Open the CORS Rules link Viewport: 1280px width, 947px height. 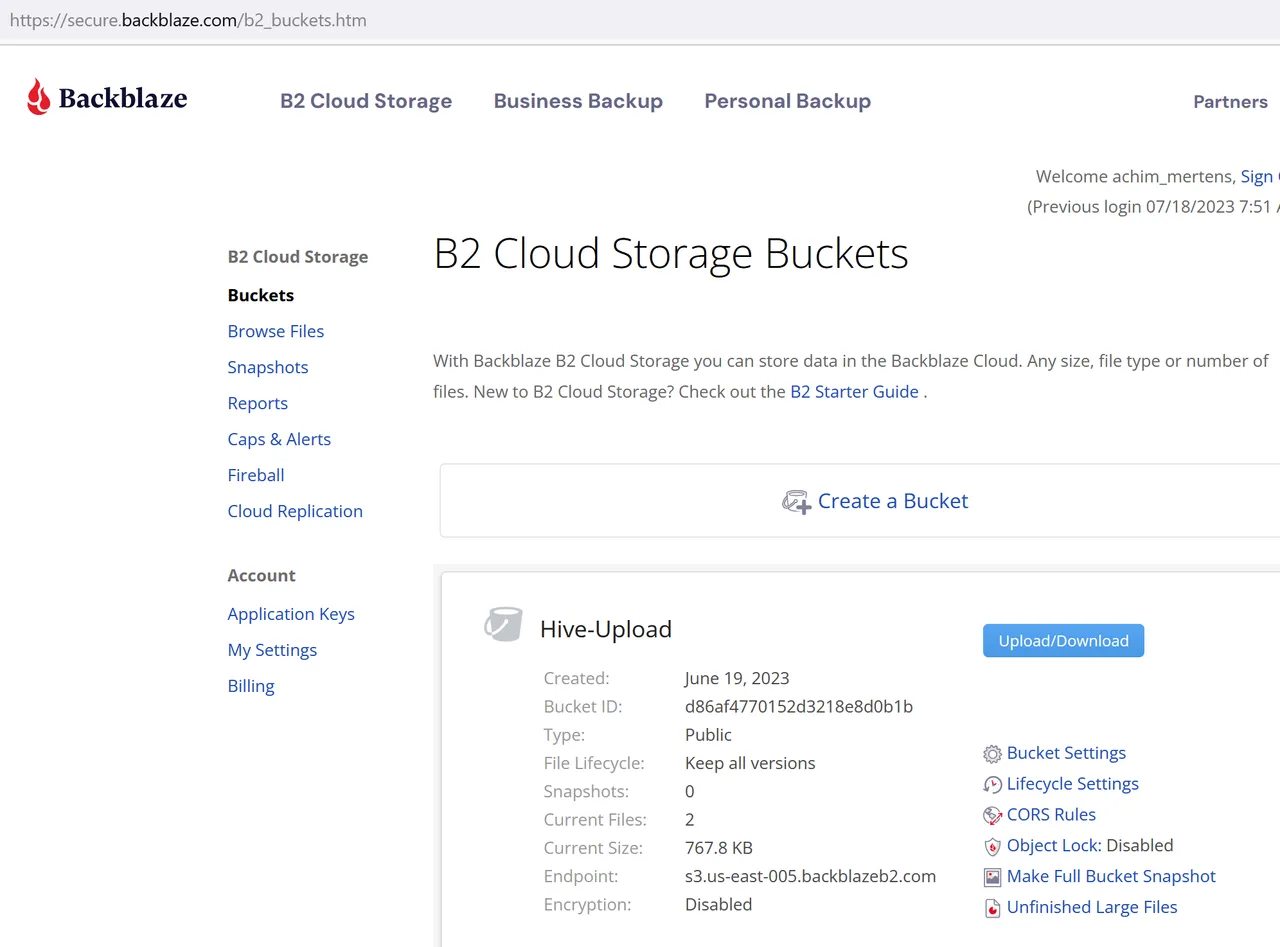(x=1051, y=815)
